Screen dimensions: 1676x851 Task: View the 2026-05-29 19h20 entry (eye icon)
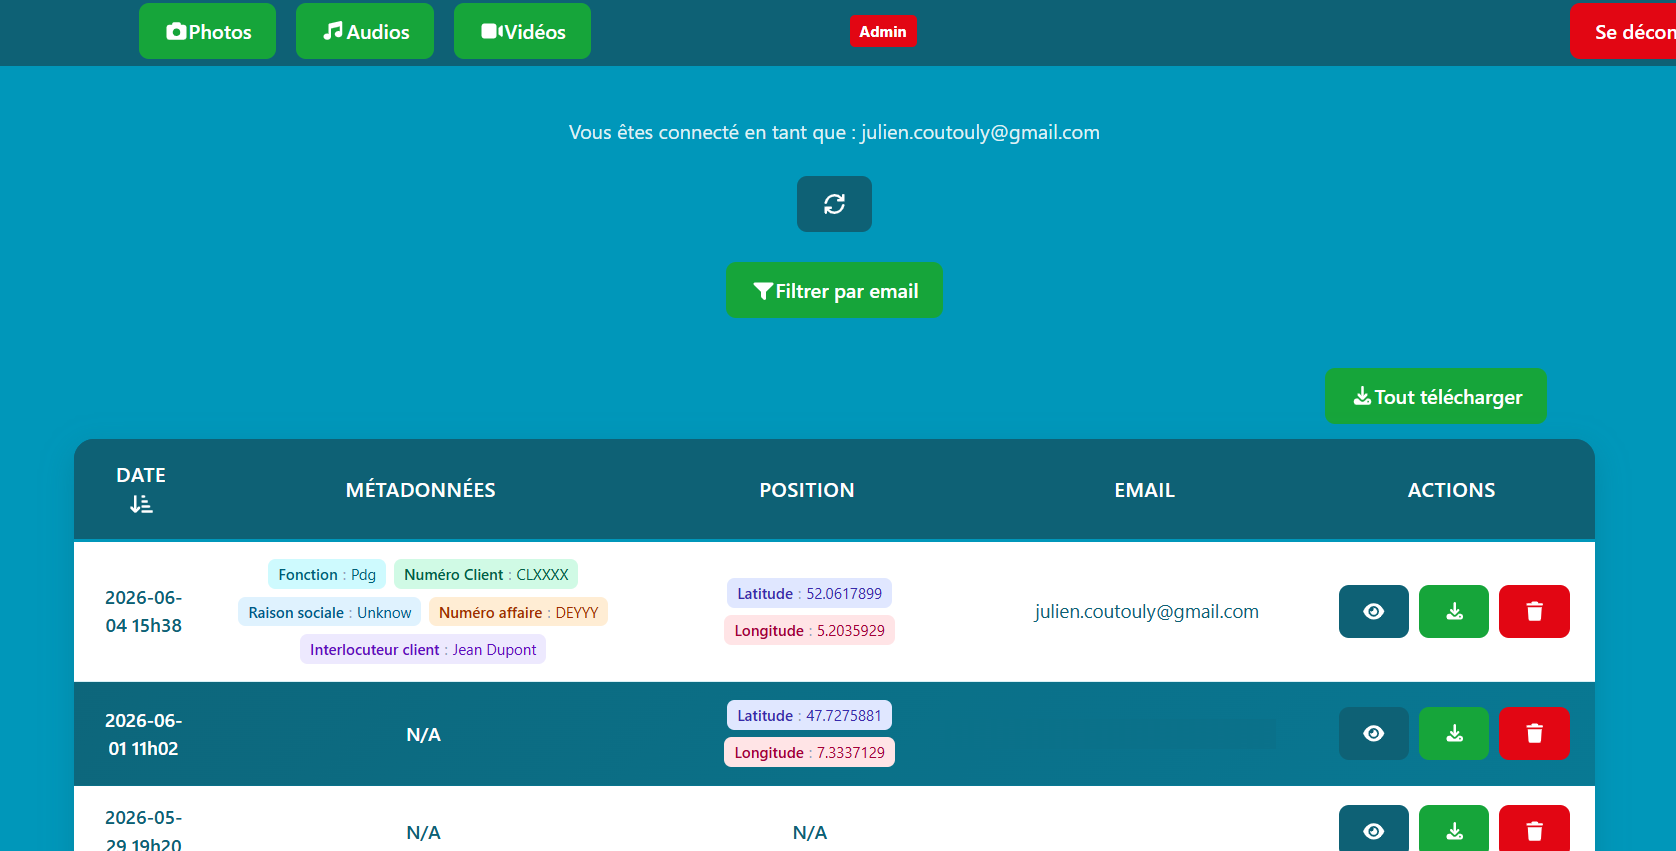(x=1374, y=829)
